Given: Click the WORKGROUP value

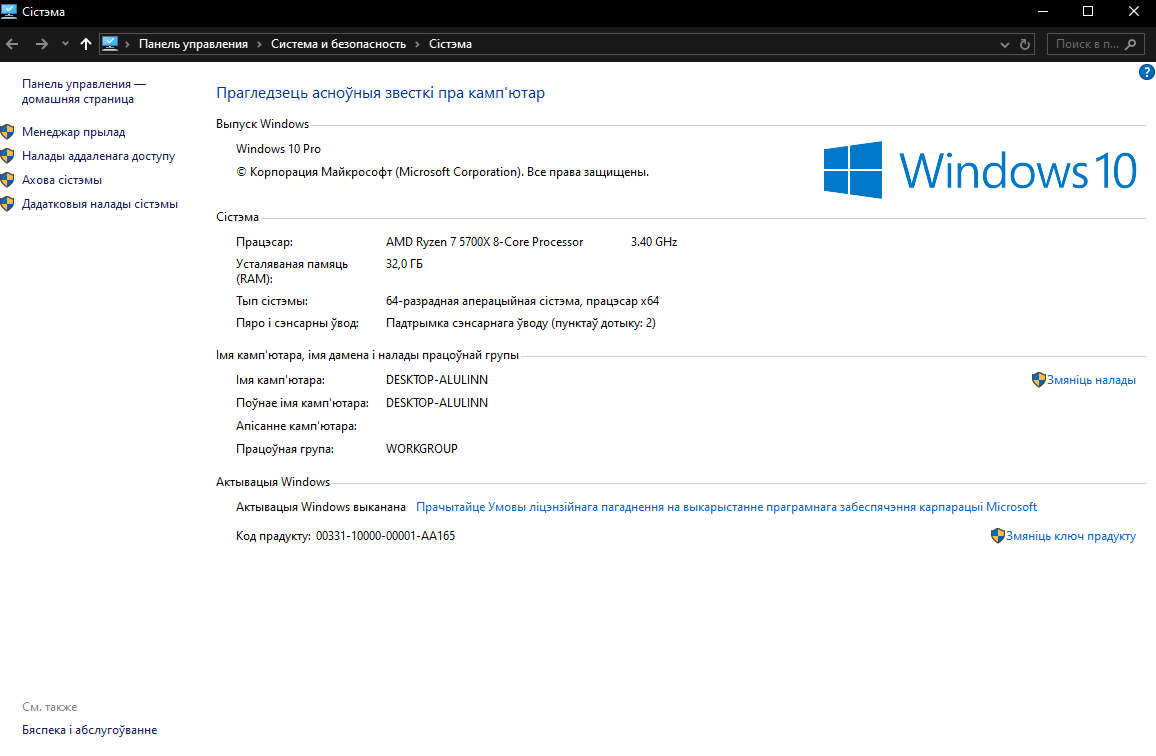Looking at the screenshot, I should [422, 449].
